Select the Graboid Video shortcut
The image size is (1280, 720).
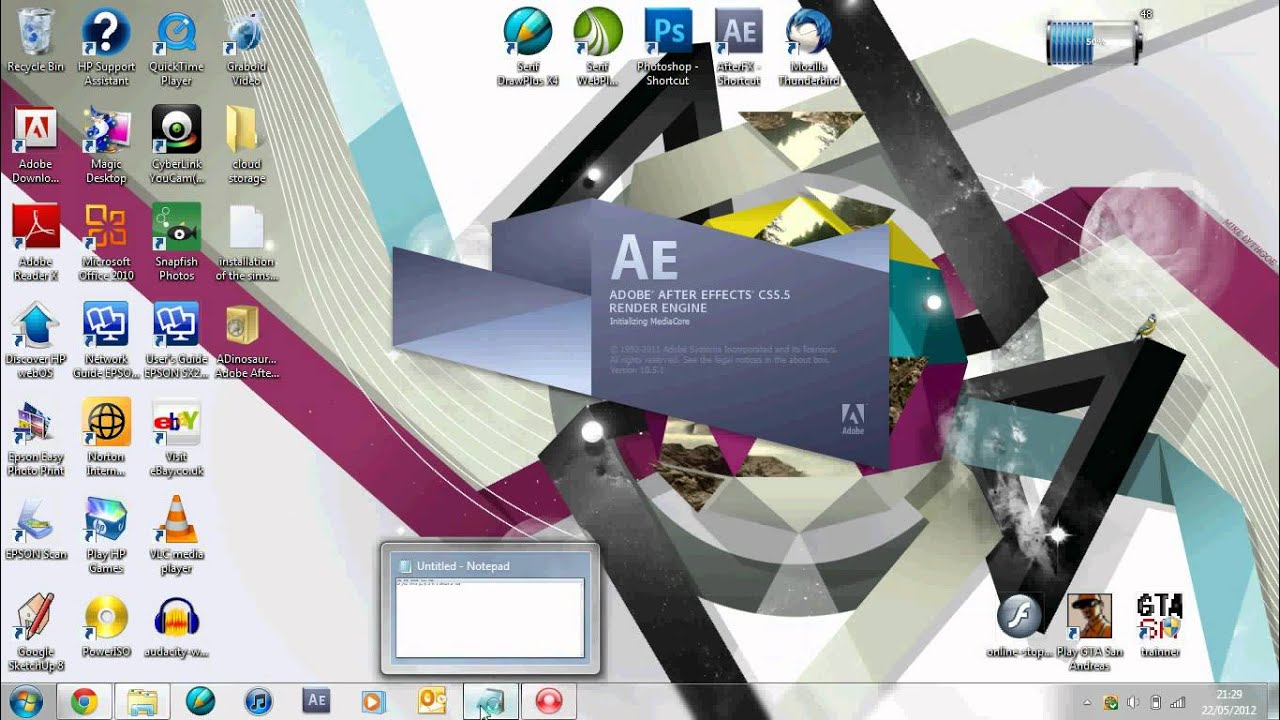coord(246,47)
